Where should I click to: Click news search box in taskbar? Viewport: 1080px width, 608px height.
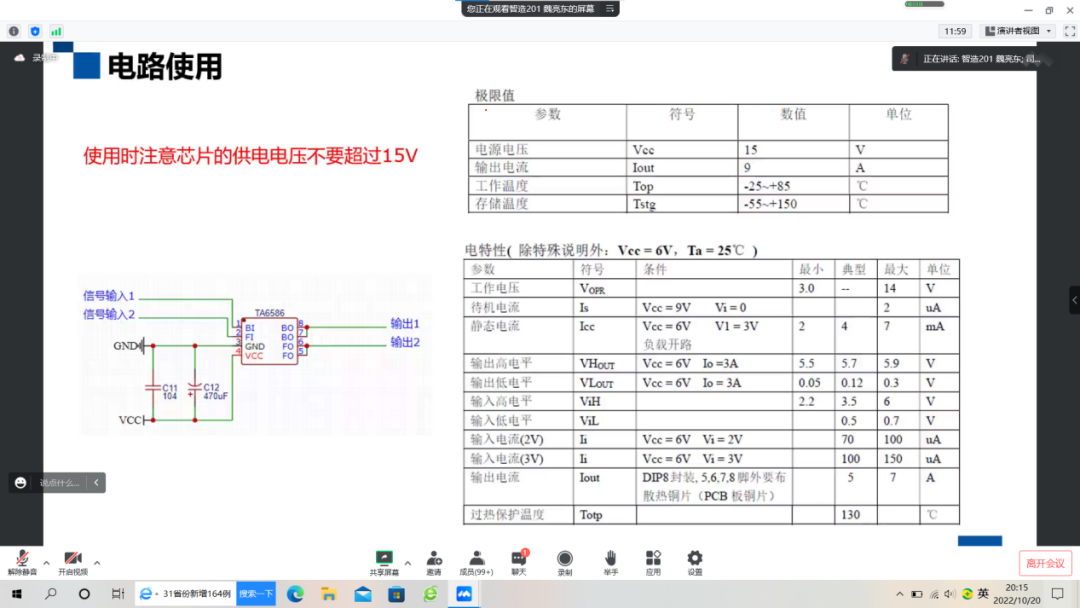tap(186, 594)
